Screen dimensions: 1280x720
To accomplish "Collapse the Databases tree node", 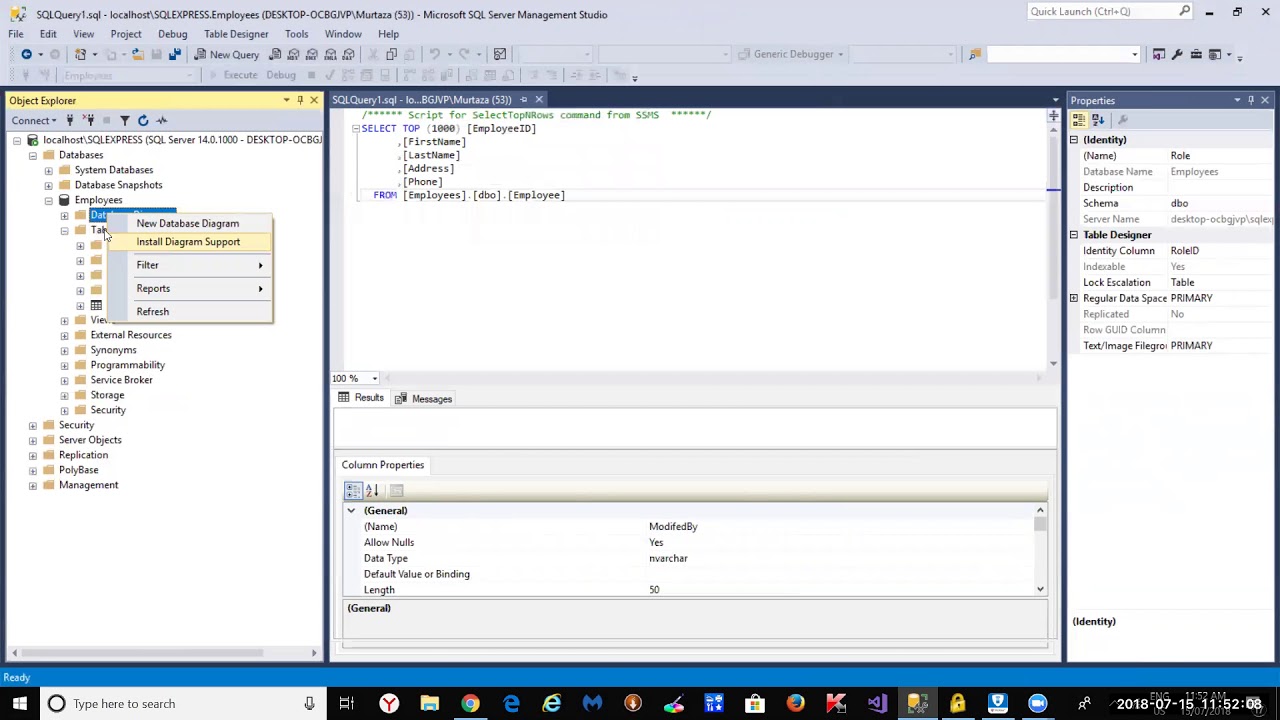I will point(33,155).
